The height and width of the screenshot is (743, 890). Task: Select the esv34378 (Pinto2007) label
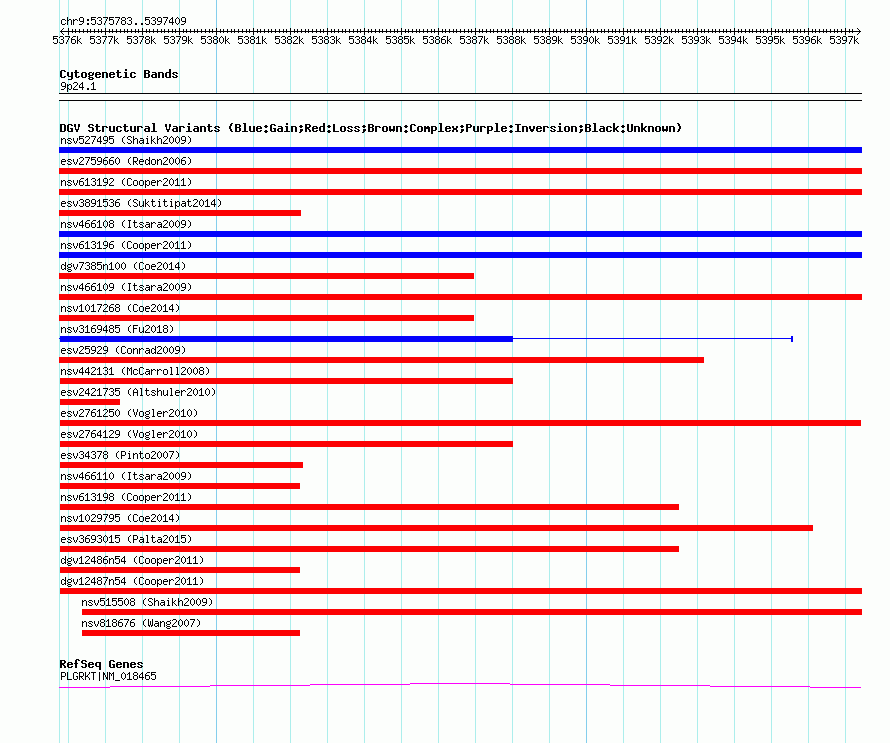120,455
